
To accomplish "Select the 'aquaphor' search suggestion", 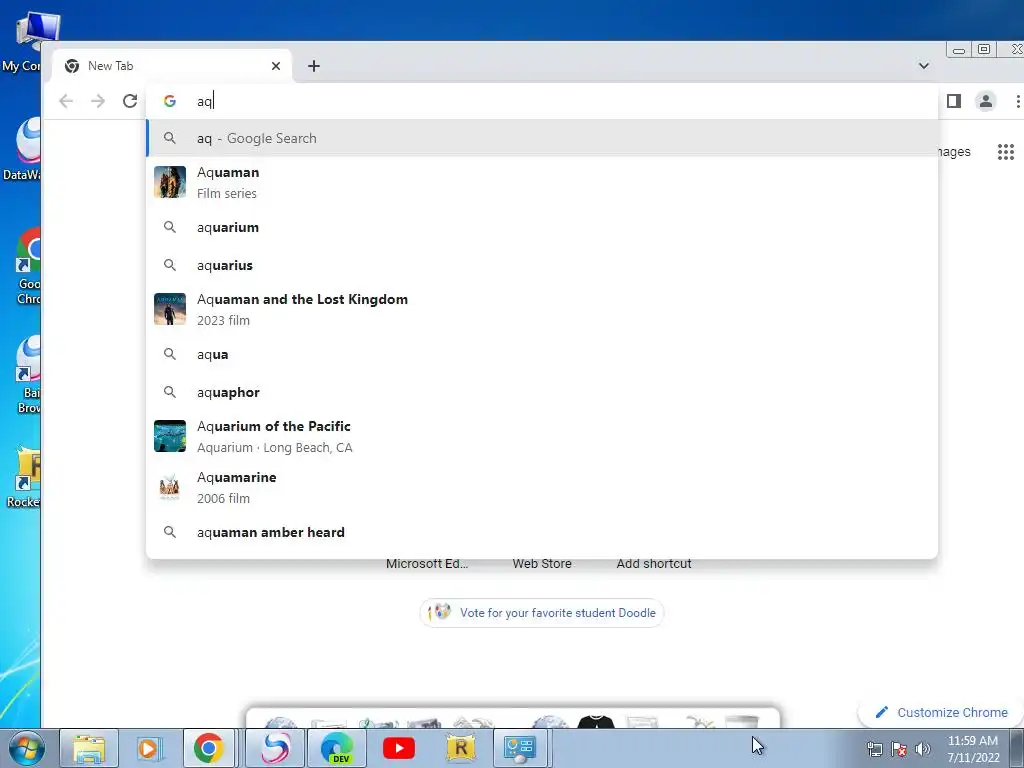I will (x=542, y=392).
